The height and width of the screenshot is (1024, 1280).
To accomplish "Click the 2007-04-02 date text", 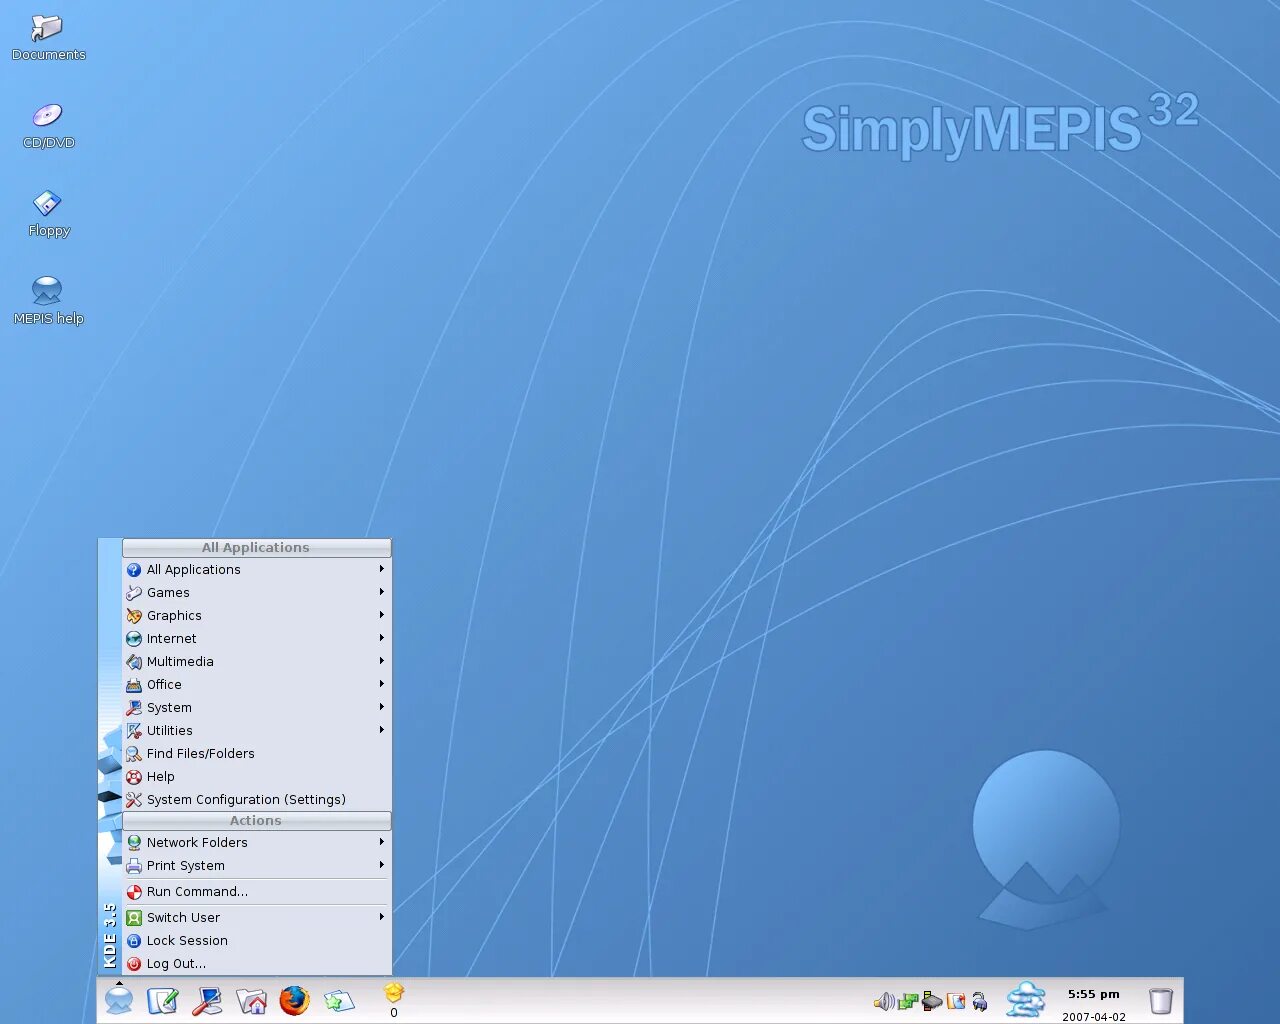I will [x=1093, y=1016].
